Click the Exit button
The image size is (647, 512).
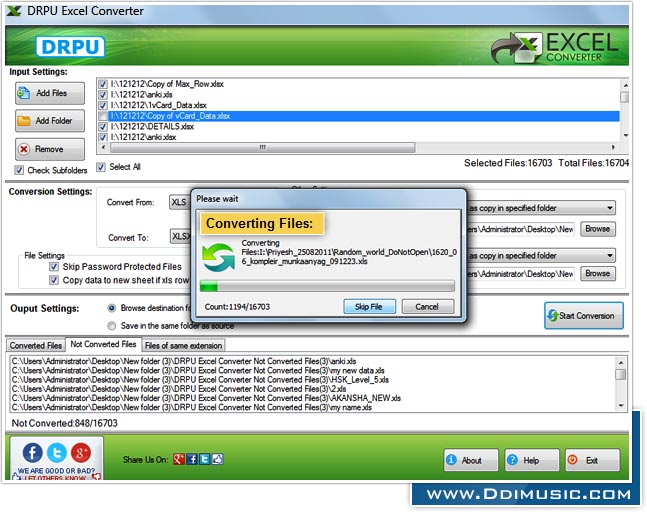pos(593,460)
